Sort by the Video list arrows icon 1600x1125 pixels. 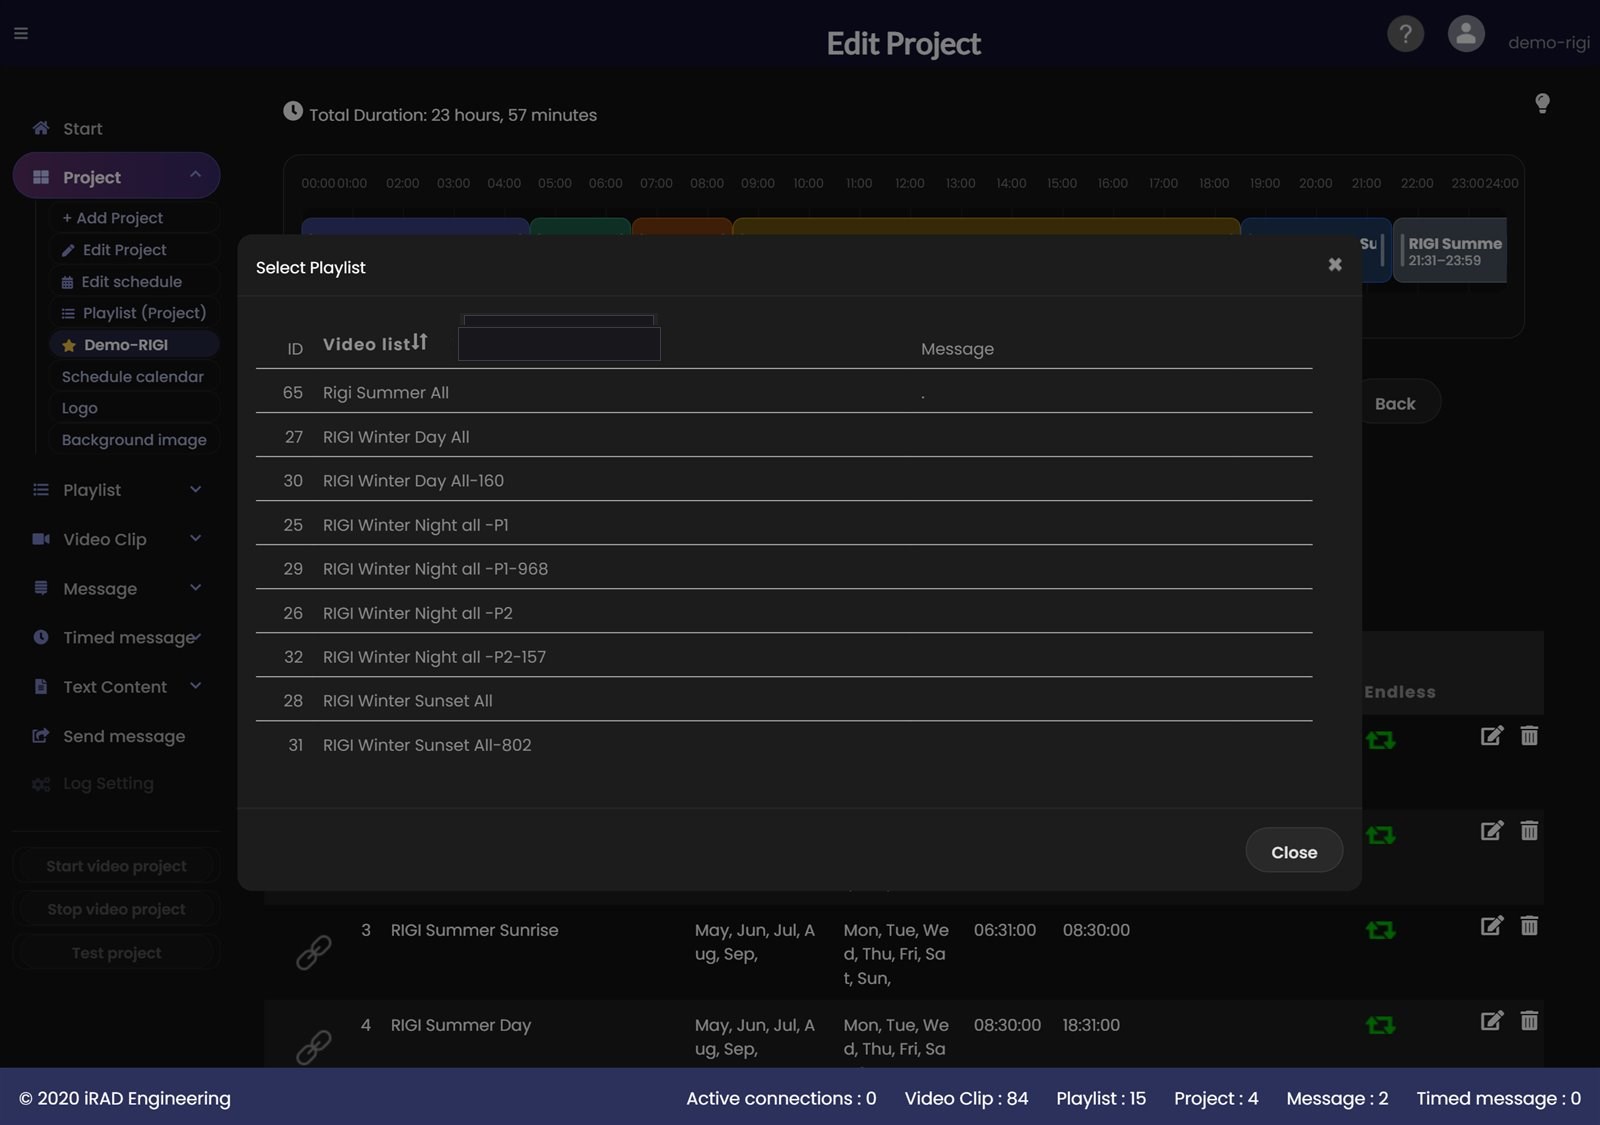pyautogui.click(x=420, y=342)
